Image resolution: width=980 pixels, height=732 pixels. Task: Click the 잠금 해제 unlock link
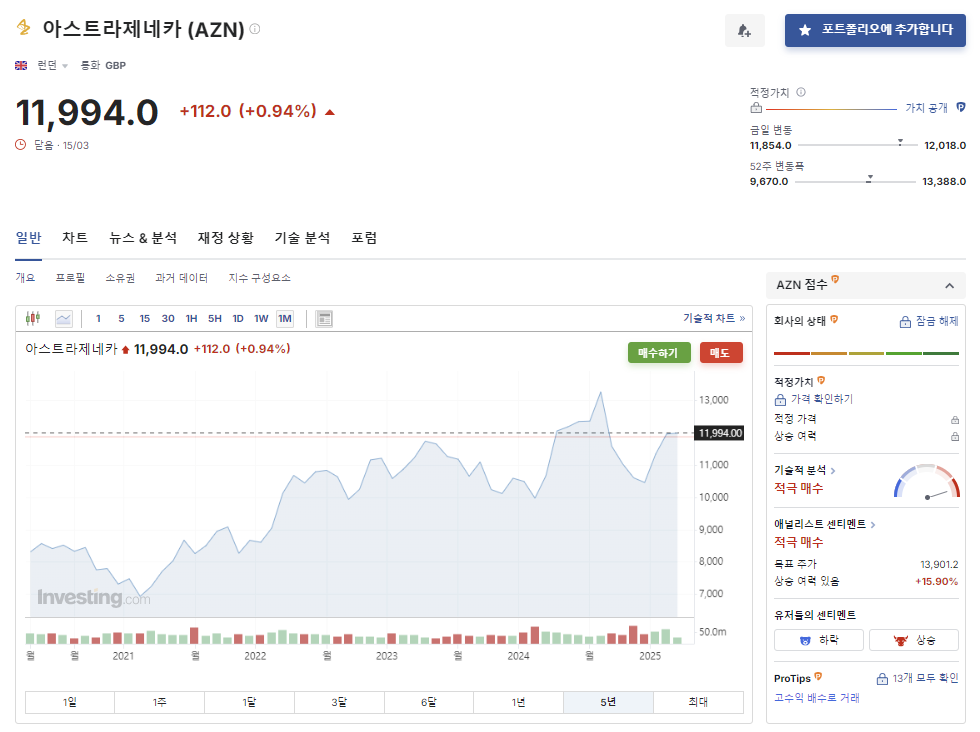tap(929, 321)
